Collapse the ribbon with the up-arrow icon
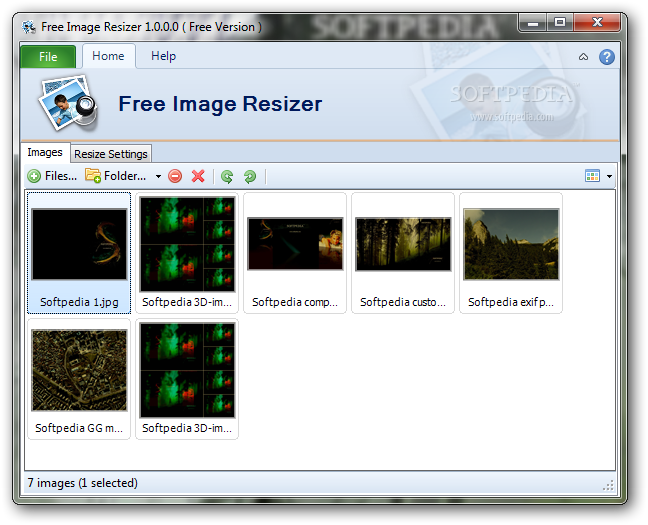648x525 pixels. point(583,57)
